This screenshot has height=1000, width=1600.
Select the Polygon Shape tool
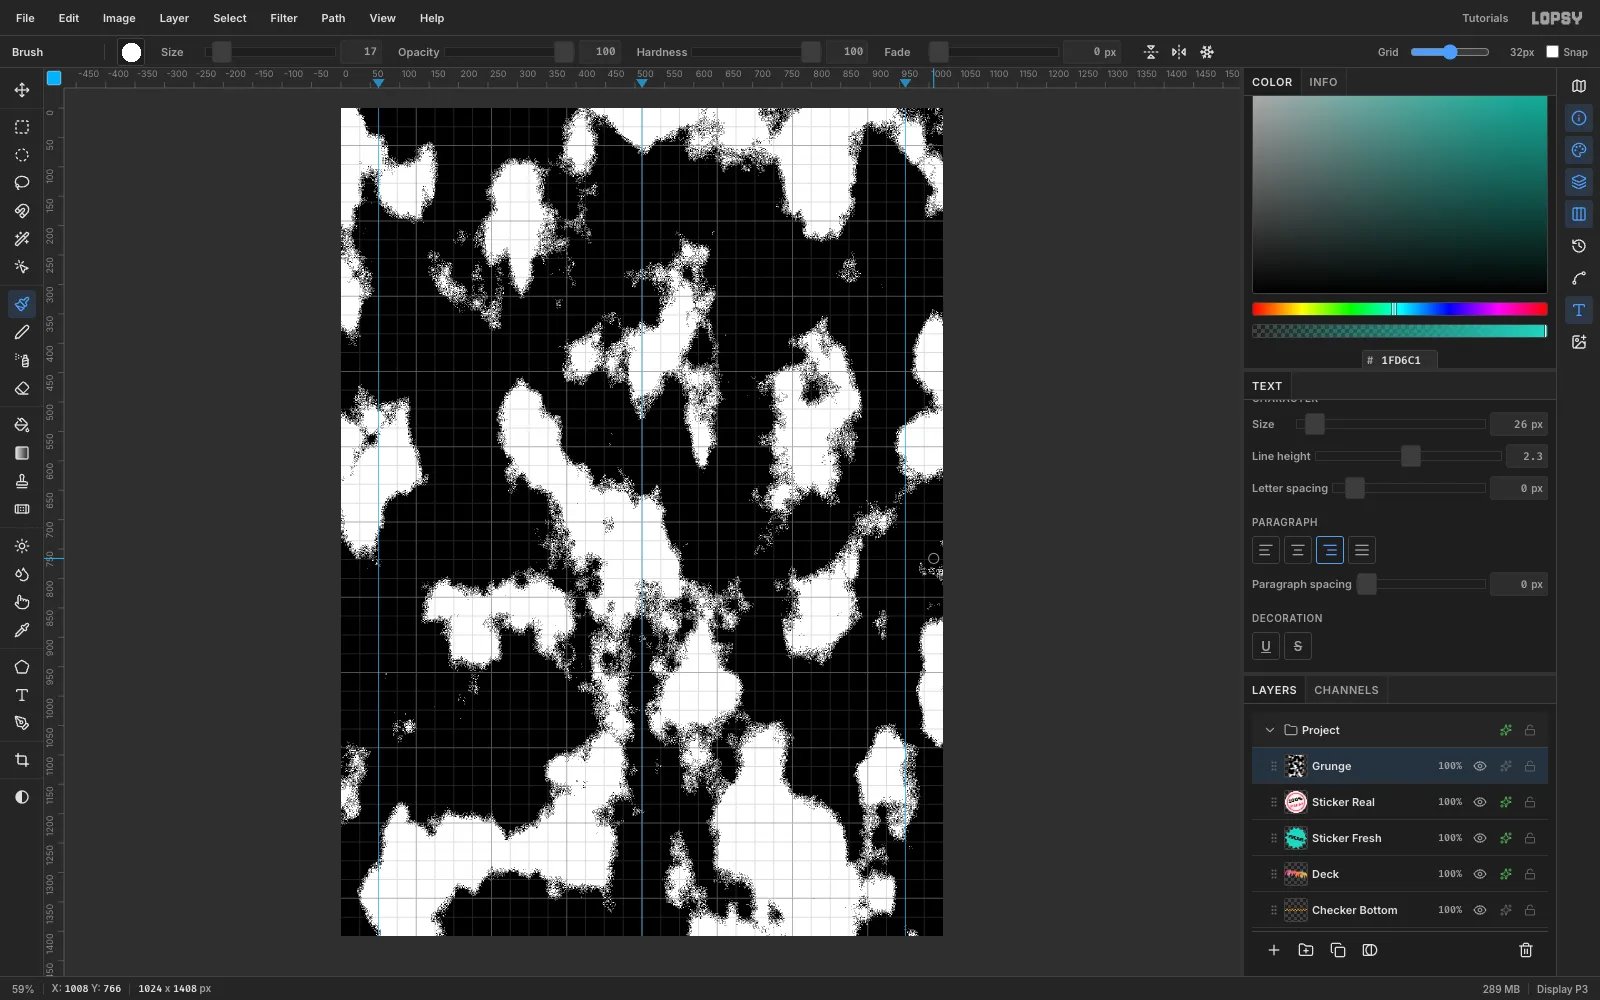click(x=22, y=667)
